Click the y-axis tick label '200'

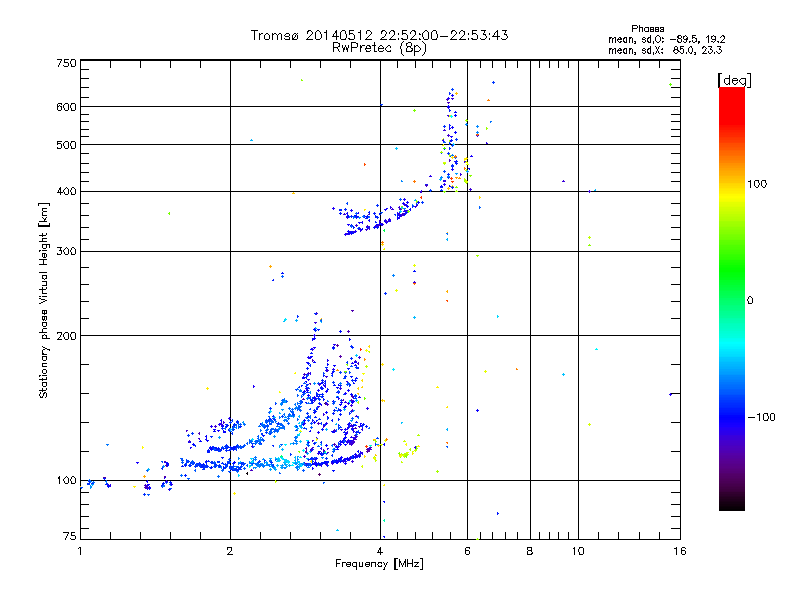66,336
